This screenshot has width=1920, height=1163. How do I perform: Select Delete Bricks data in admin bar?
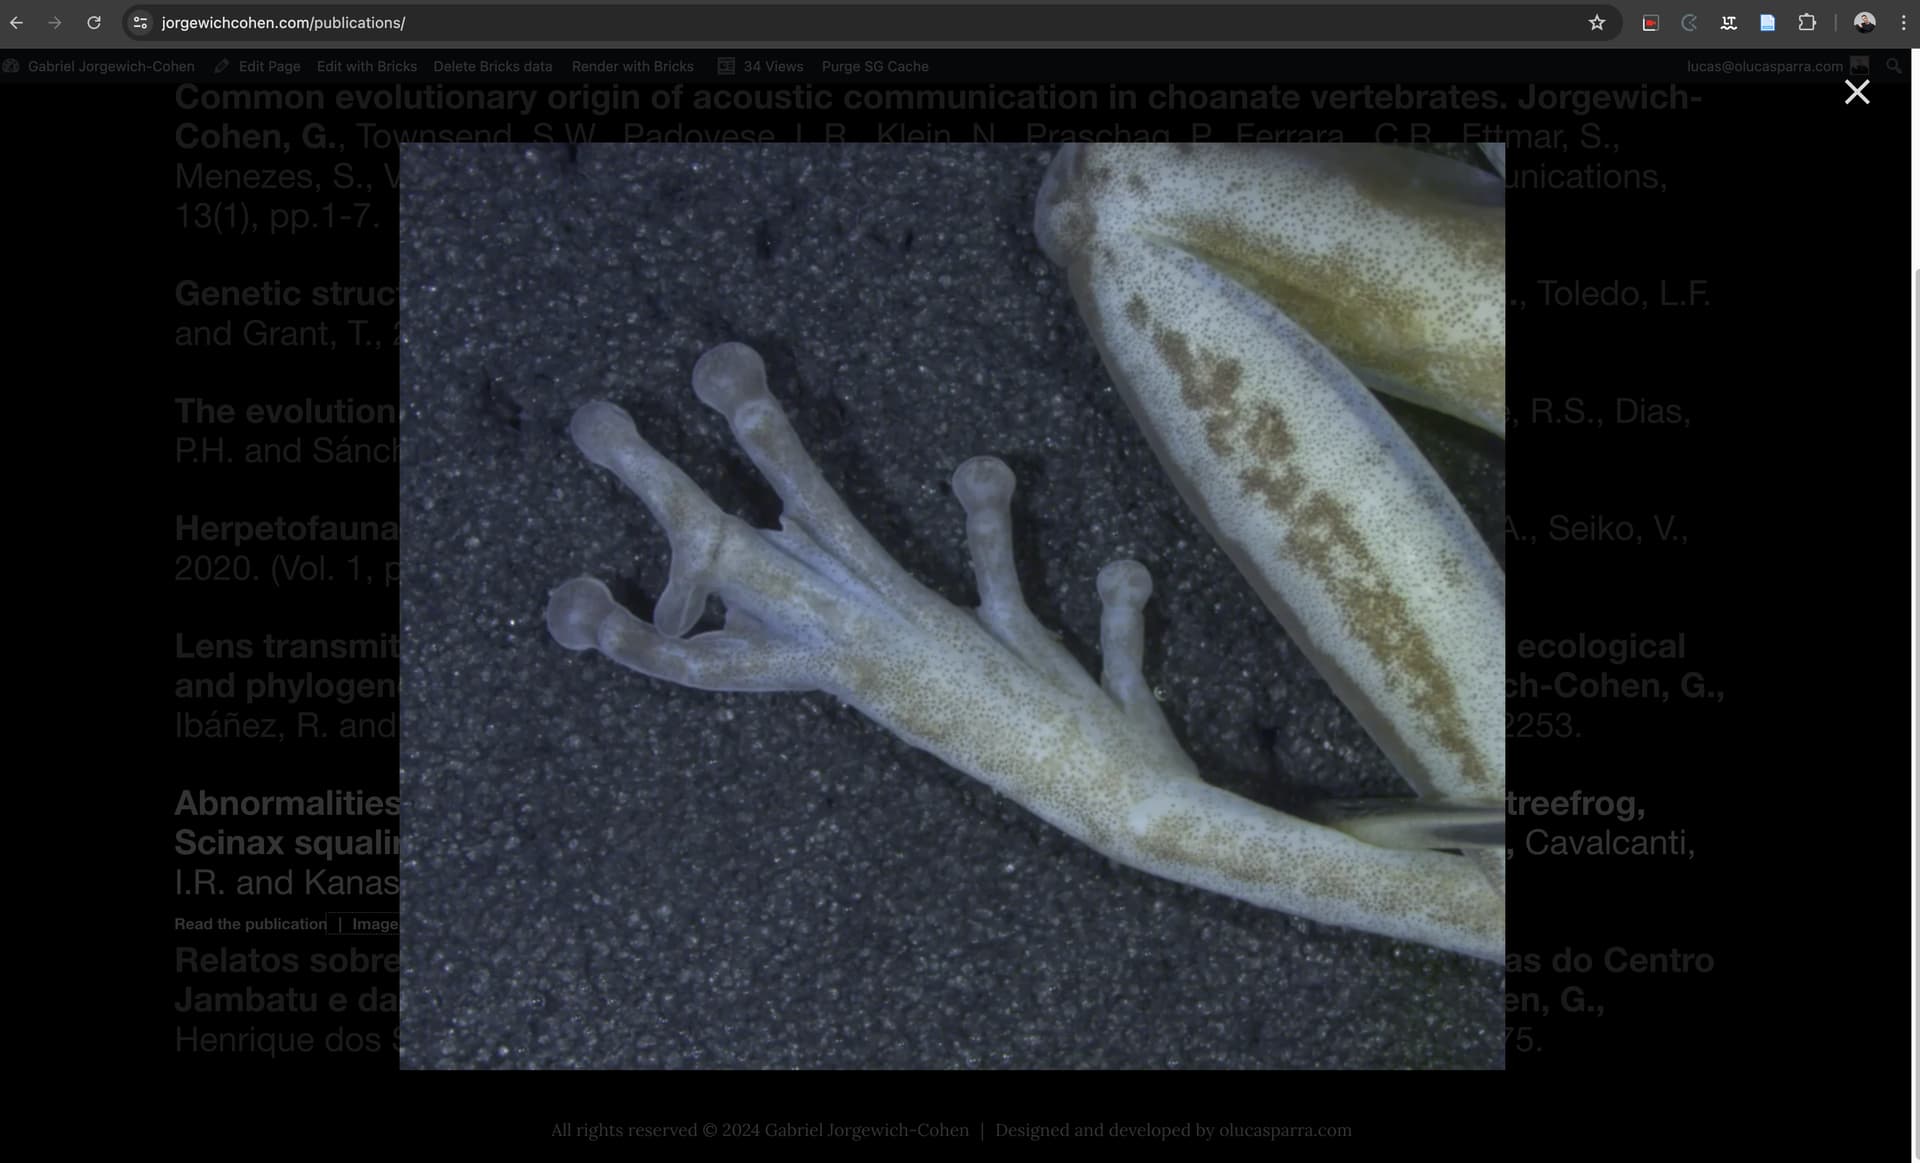coord(493,66)
